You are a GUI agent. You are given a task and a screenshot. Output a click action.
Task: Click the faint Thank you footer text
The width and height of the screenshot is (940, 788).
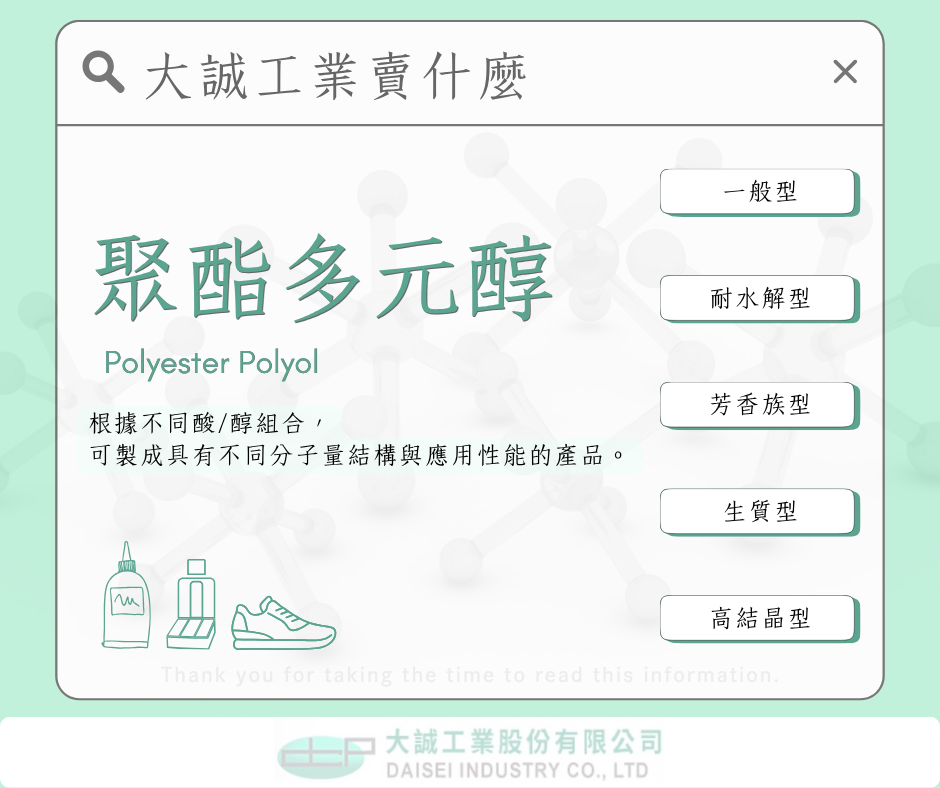(x=470, y=675)
